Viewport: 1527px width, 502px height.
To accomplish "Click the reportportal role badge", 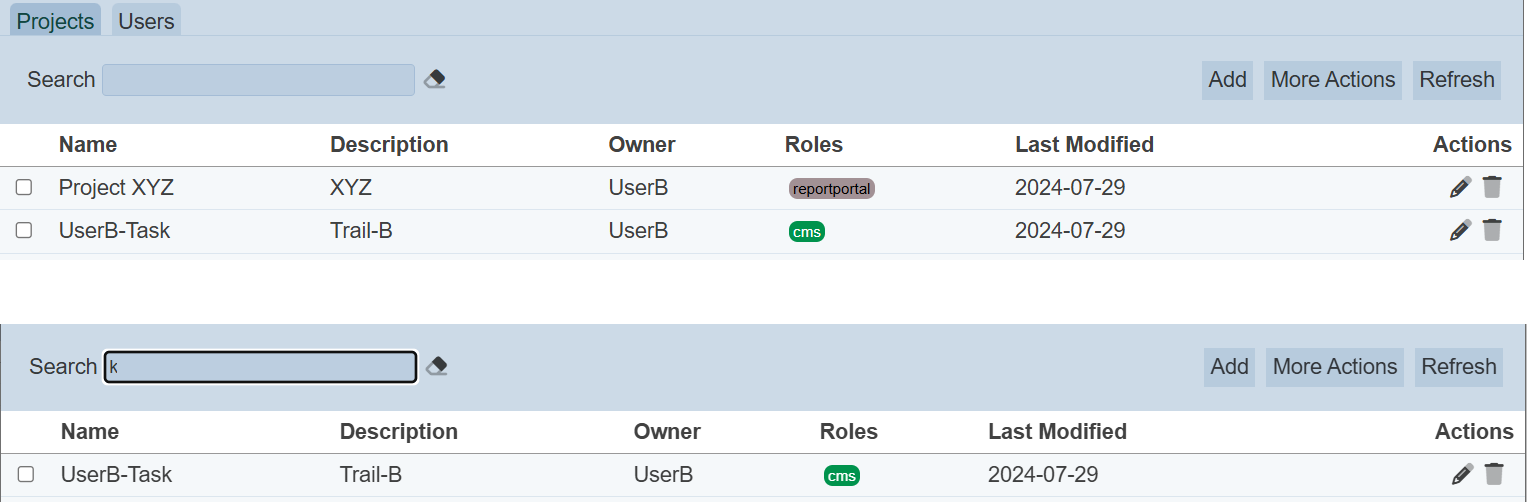I will pos(832,189).
